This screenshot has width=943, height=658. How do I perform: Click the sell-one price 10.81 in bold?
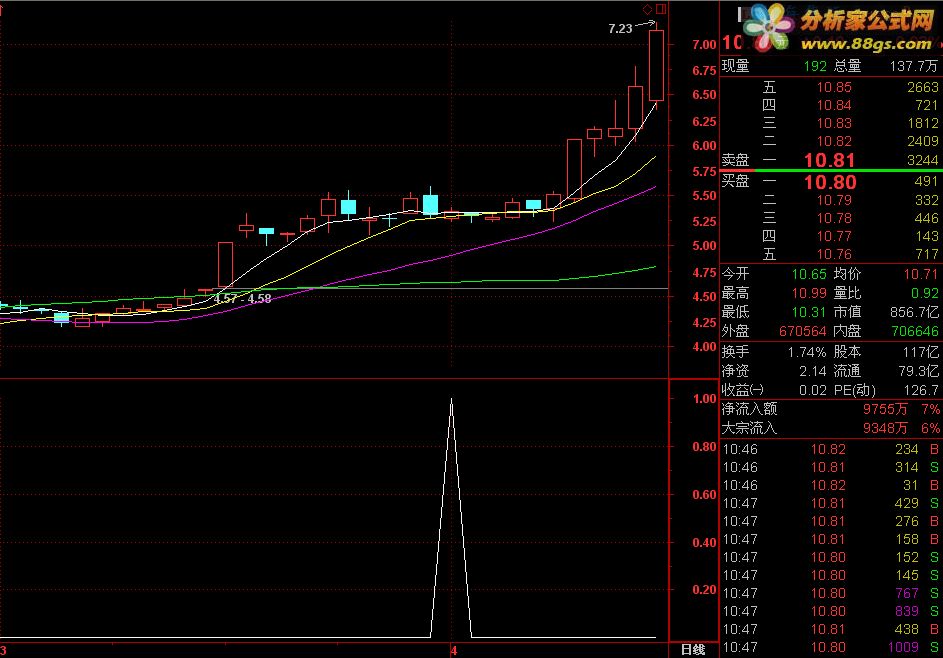829,160
